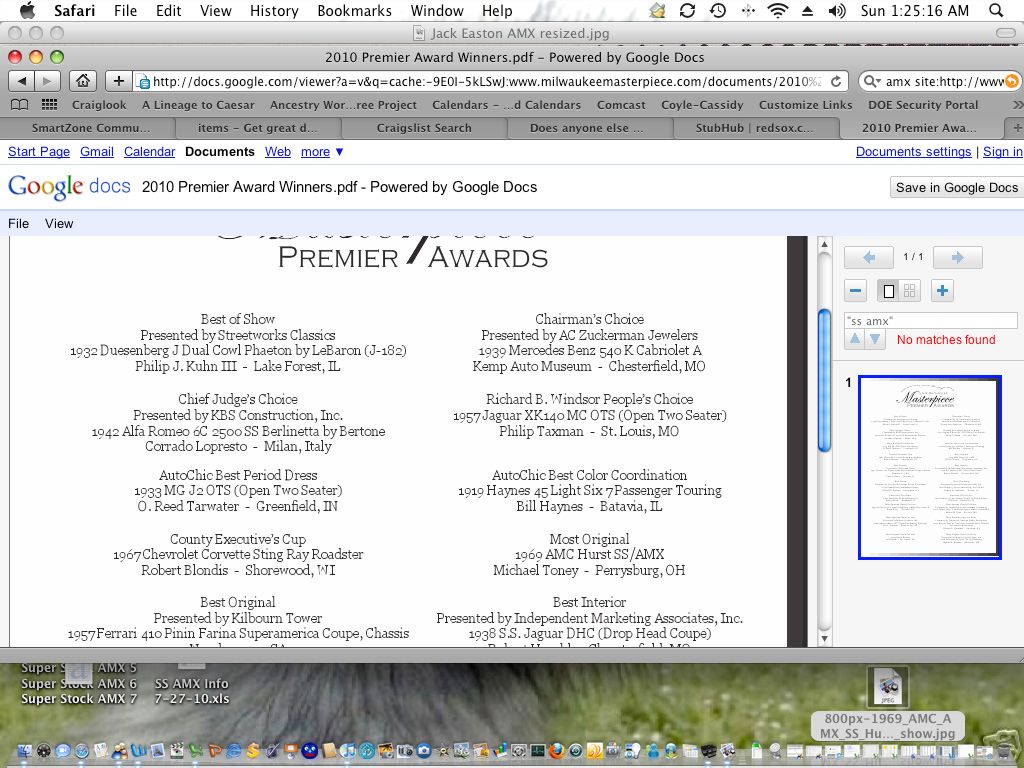The height and width of the screenshot is (768, 1024).
Task: Open the Documents settings link
Action: click(913, 152)
